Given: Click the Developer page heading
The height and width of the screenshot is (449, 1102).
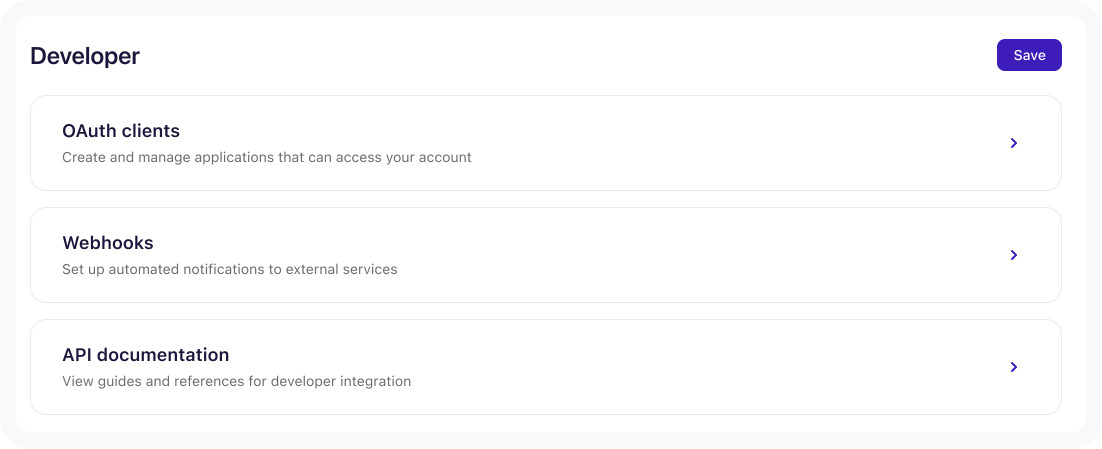Looking at the screenshot, I should tap(85, 56).
